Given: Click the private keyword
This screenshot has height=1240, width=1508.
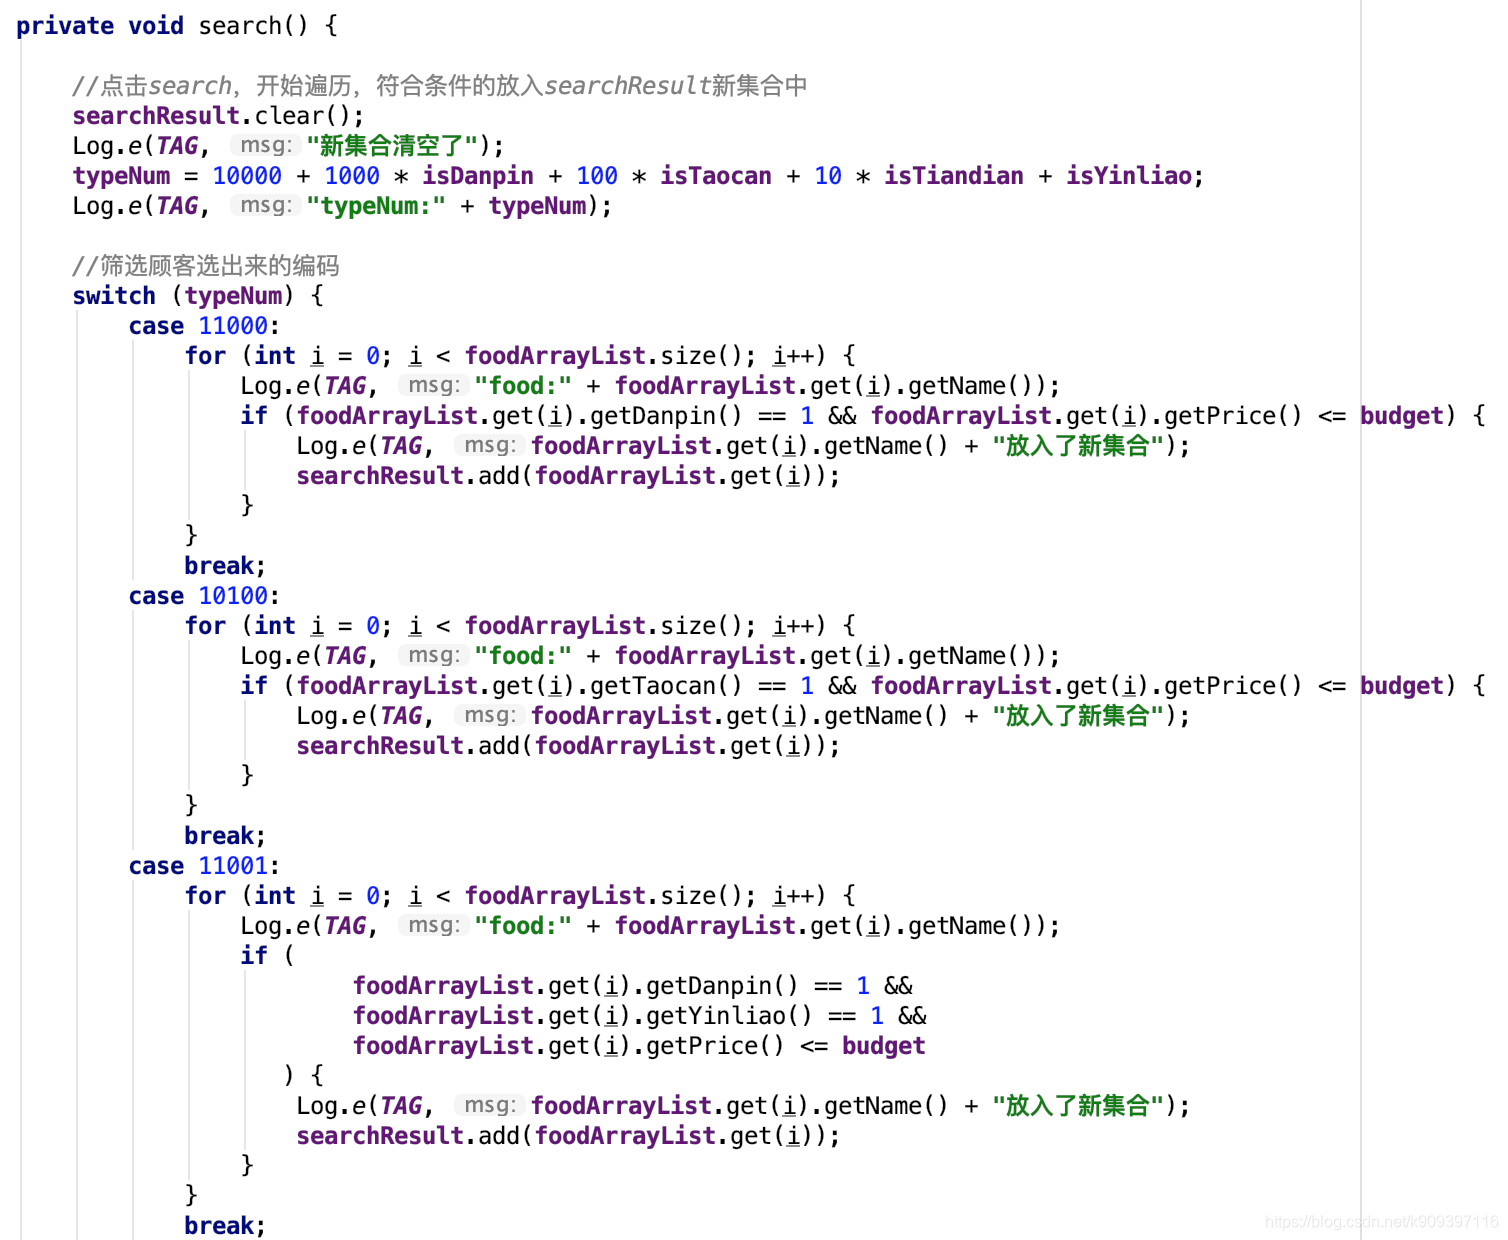Looking at the screenshot, I should [65, 26].
